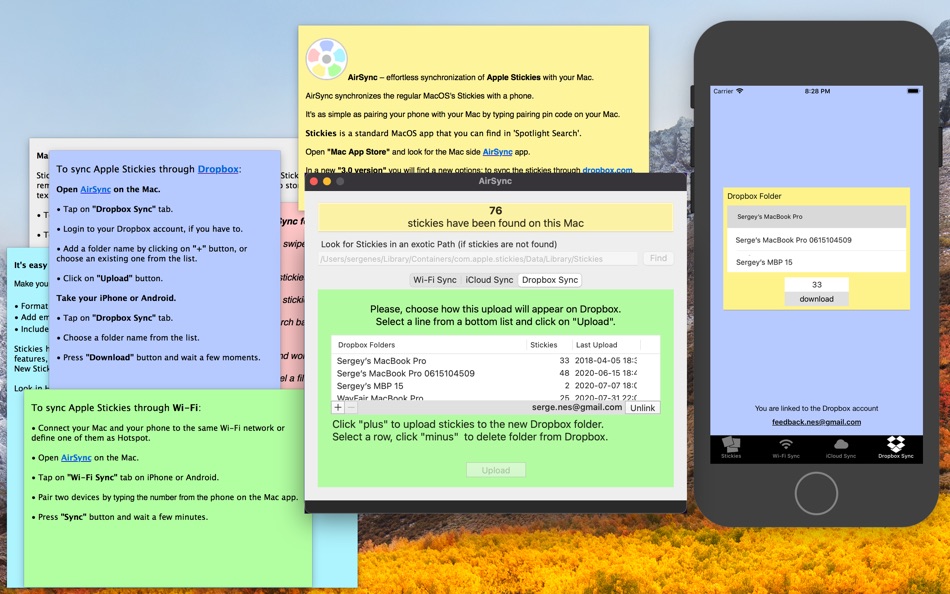Select WayFair MacBook Pro row in table
This screenshot has height=594, width=950.
[x=495, y=397]
